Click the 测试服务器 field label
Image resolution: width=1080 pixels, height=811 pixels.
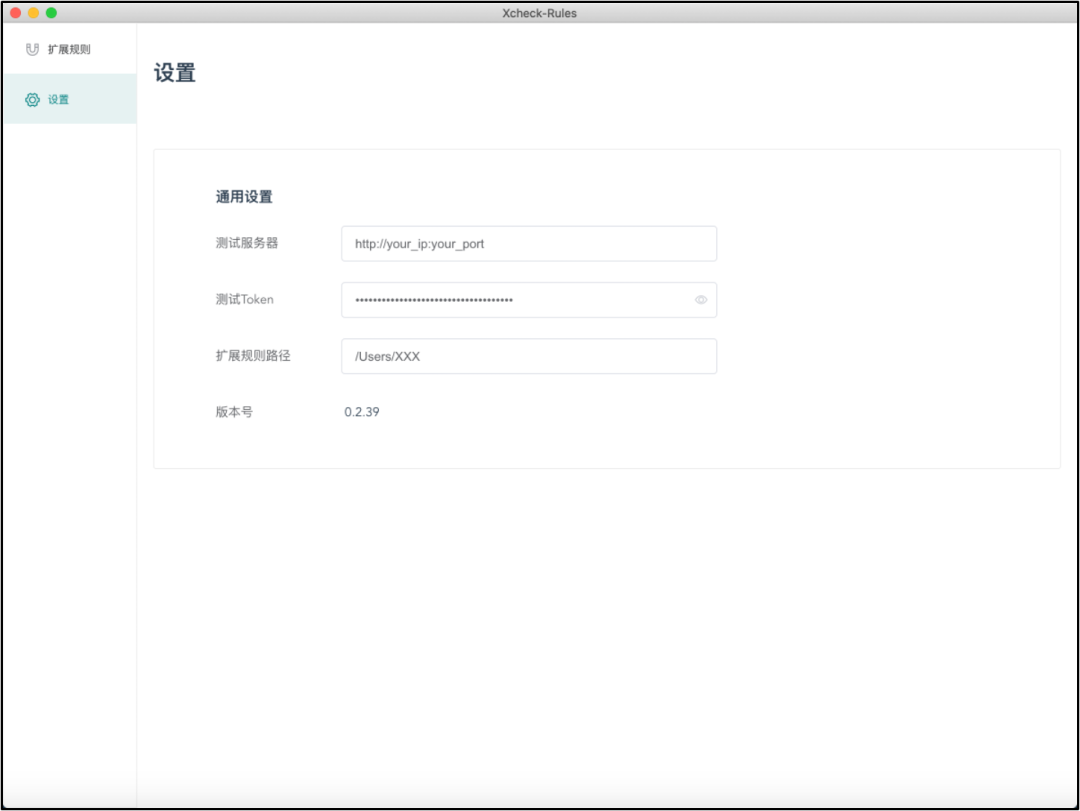coord(247,243)
